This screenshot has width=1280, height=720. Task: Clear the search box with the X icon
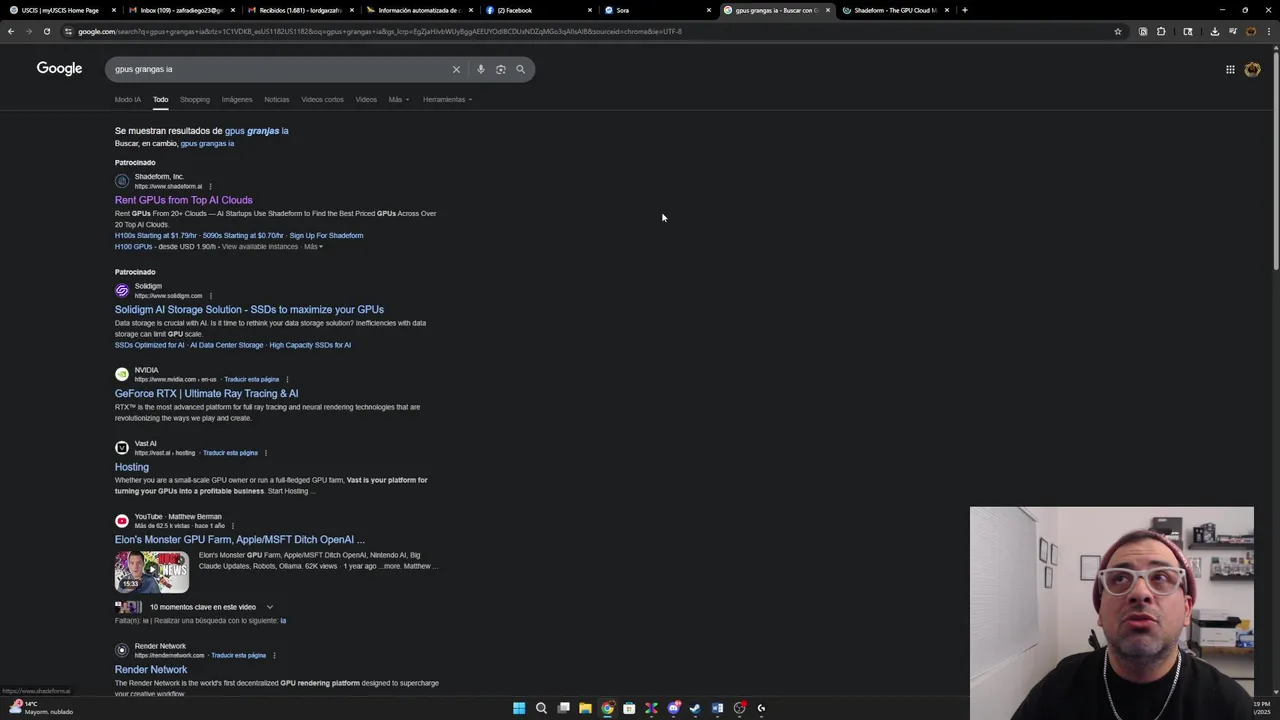click(x=456, y=69)
